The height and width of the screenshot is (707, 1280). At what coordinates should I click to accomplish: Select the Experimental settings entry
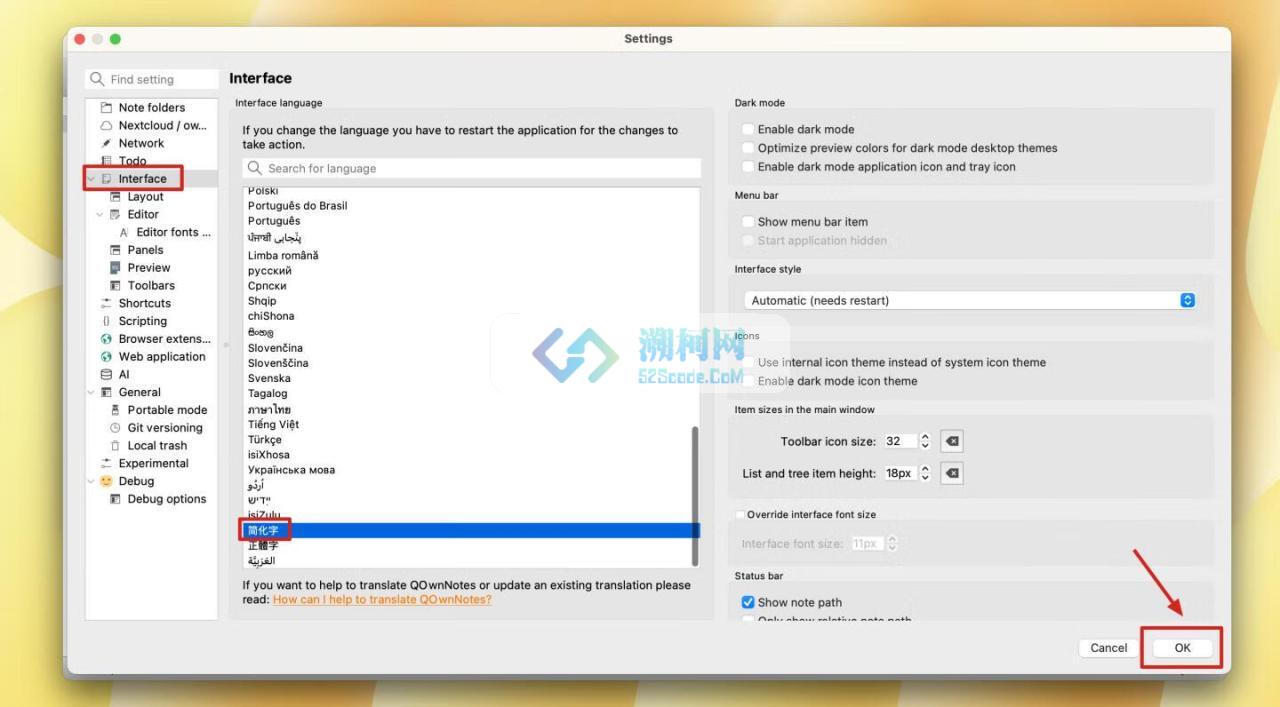tap(153, 464)
